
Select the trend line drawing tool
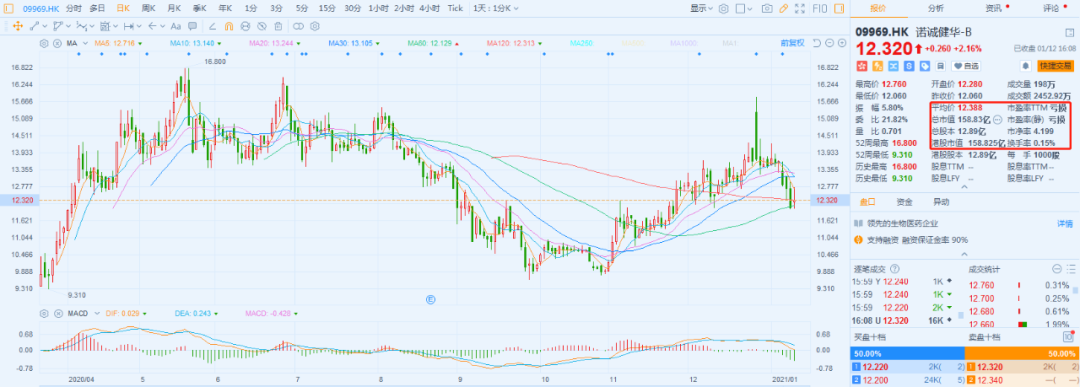pyautogui.click(x=34, y=26)
